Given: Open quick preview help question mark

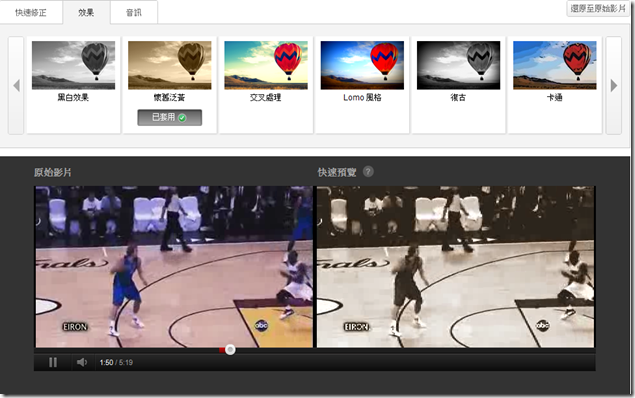Looking at the screenshot, I should pos(368,172).
